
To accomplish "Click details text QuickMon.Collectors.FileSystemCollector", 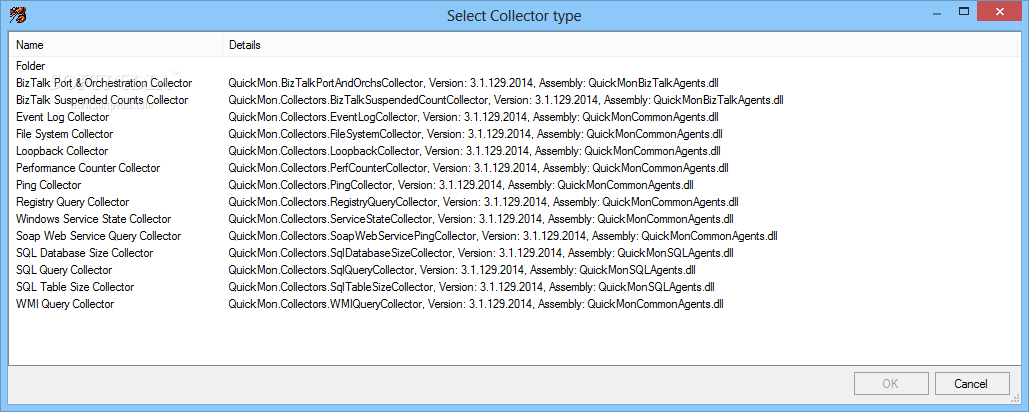I will [326, 134].
